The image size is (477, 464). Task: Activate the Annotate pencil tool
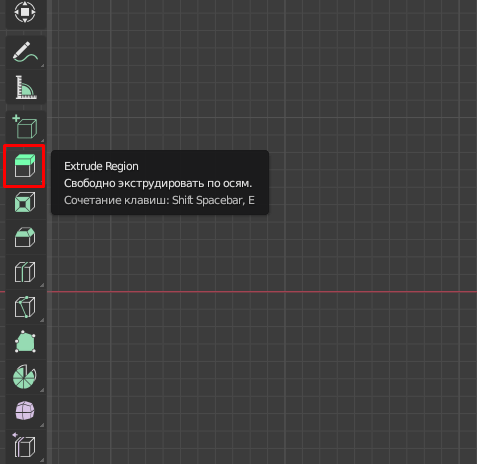pyautogui.click(x=25, y=52)
